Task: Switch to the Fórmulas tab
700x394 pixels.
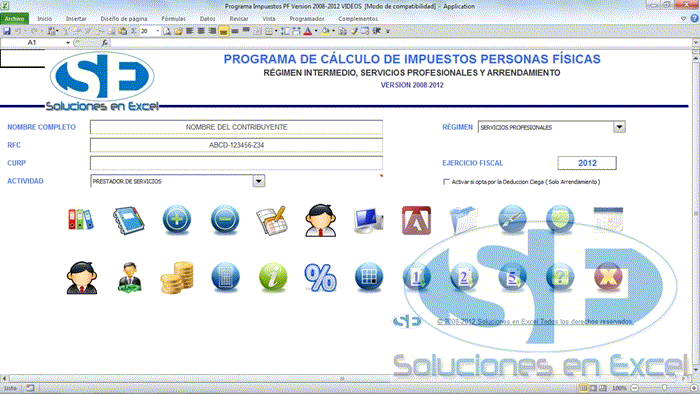Action: click(x=173, y=19)
